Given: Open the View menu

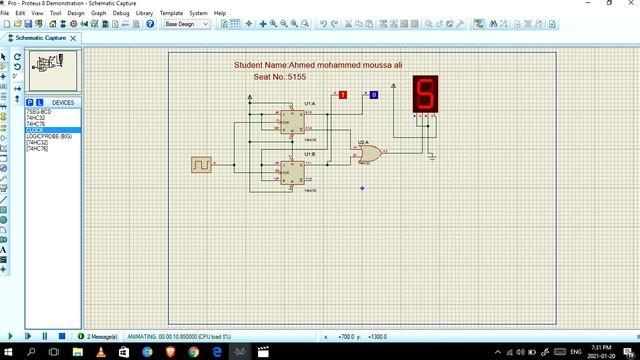Looking at the screenshot, I should pyautogui.click(x=37, y=13).
